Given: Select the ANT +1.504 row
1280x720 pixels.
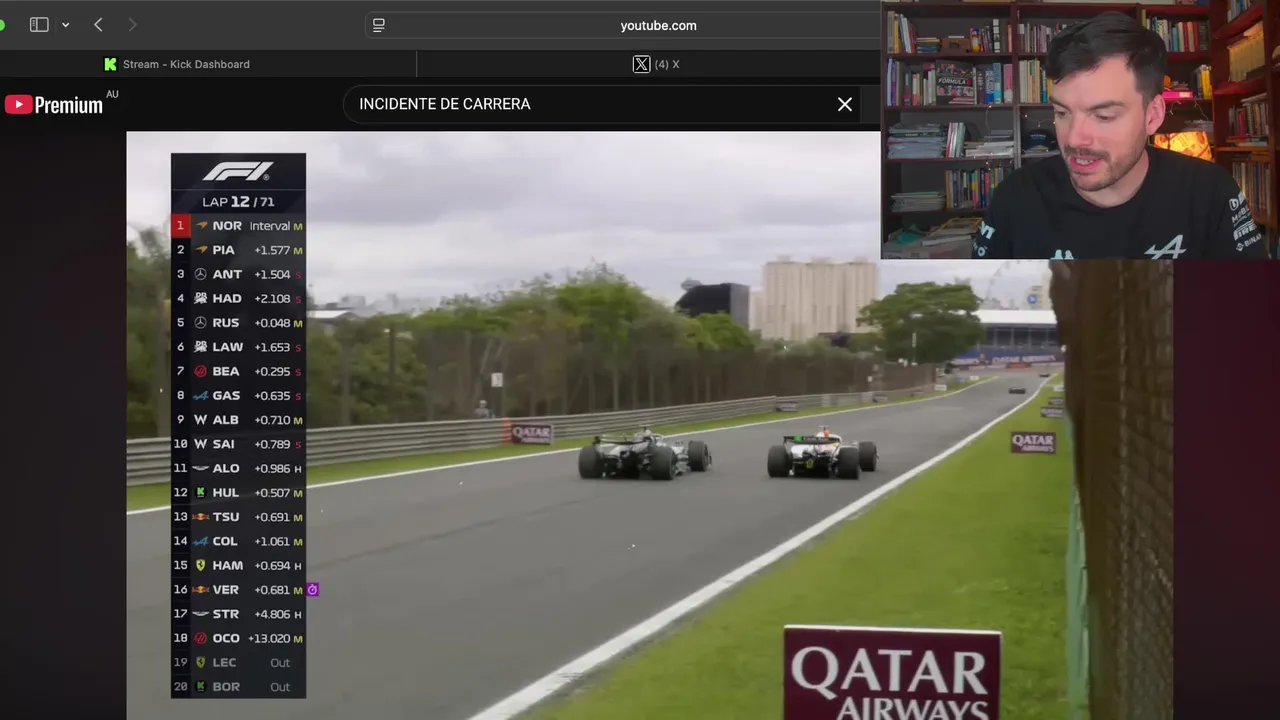Looking at the screenshot, I should (238, 274).
